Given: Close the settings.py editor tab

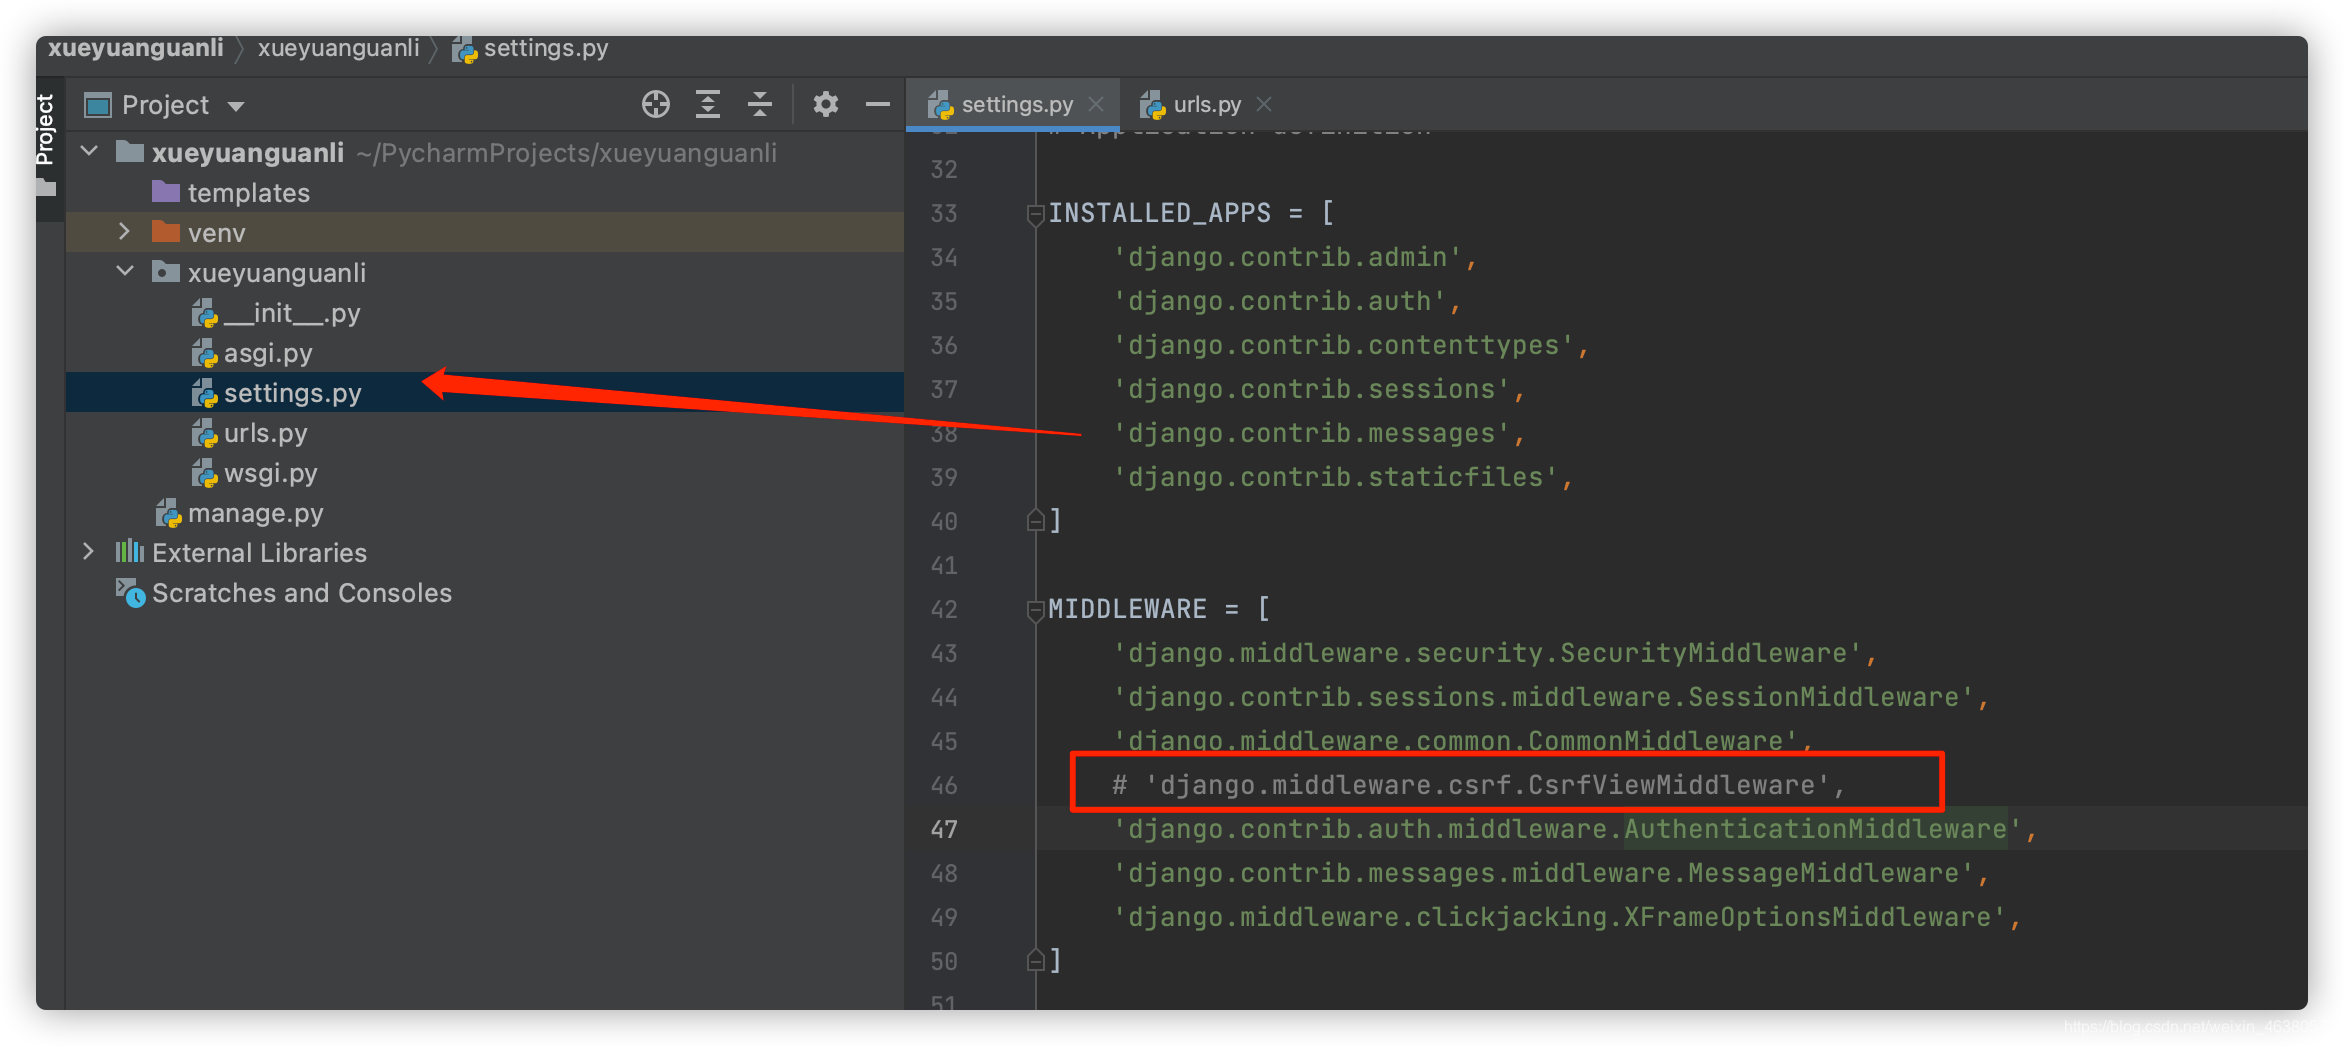Looking at the screenshot, I should [x=1096, y=104].
